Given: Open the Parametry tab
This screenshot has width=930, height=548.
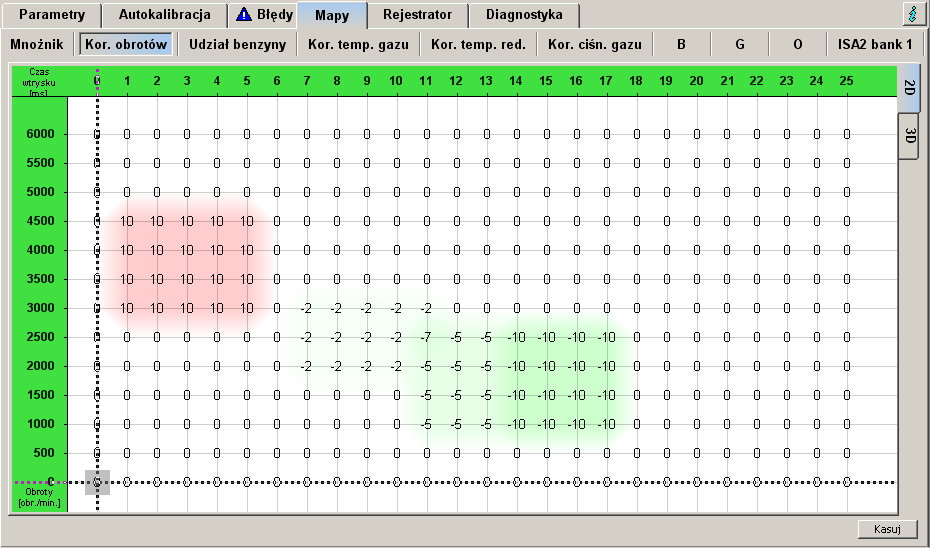Looking at the screenshot, I should point(52,15).
